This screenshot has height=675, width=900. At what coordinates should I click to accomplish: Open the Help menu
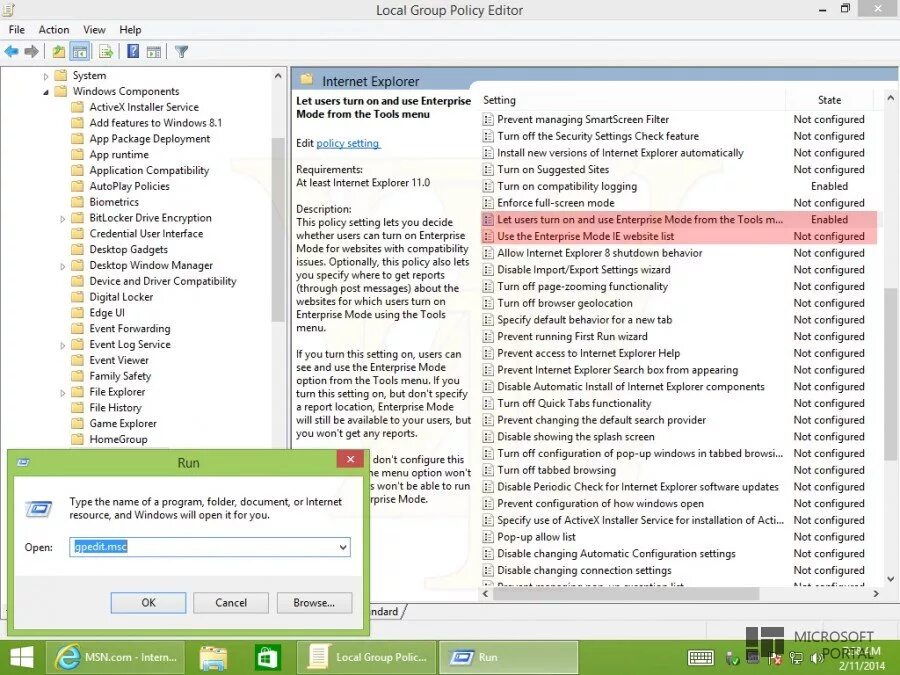[x=130, y=30]
